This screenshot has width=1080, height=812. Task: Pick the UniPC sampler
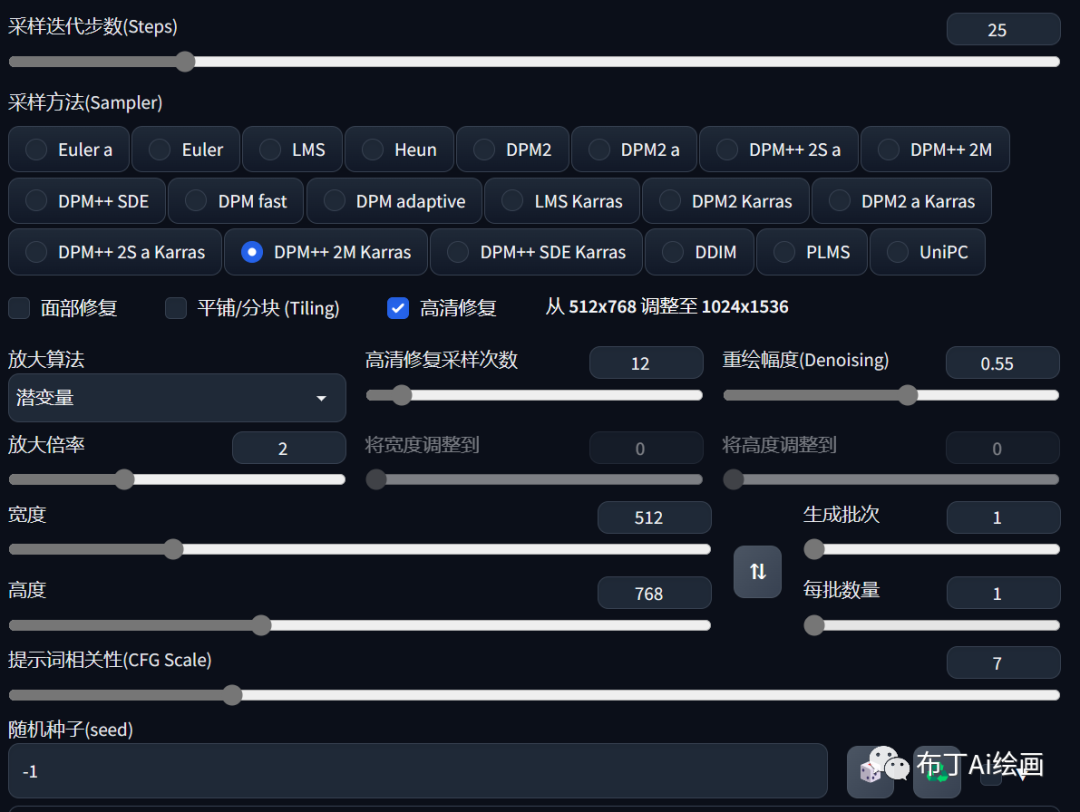point(927,252)
